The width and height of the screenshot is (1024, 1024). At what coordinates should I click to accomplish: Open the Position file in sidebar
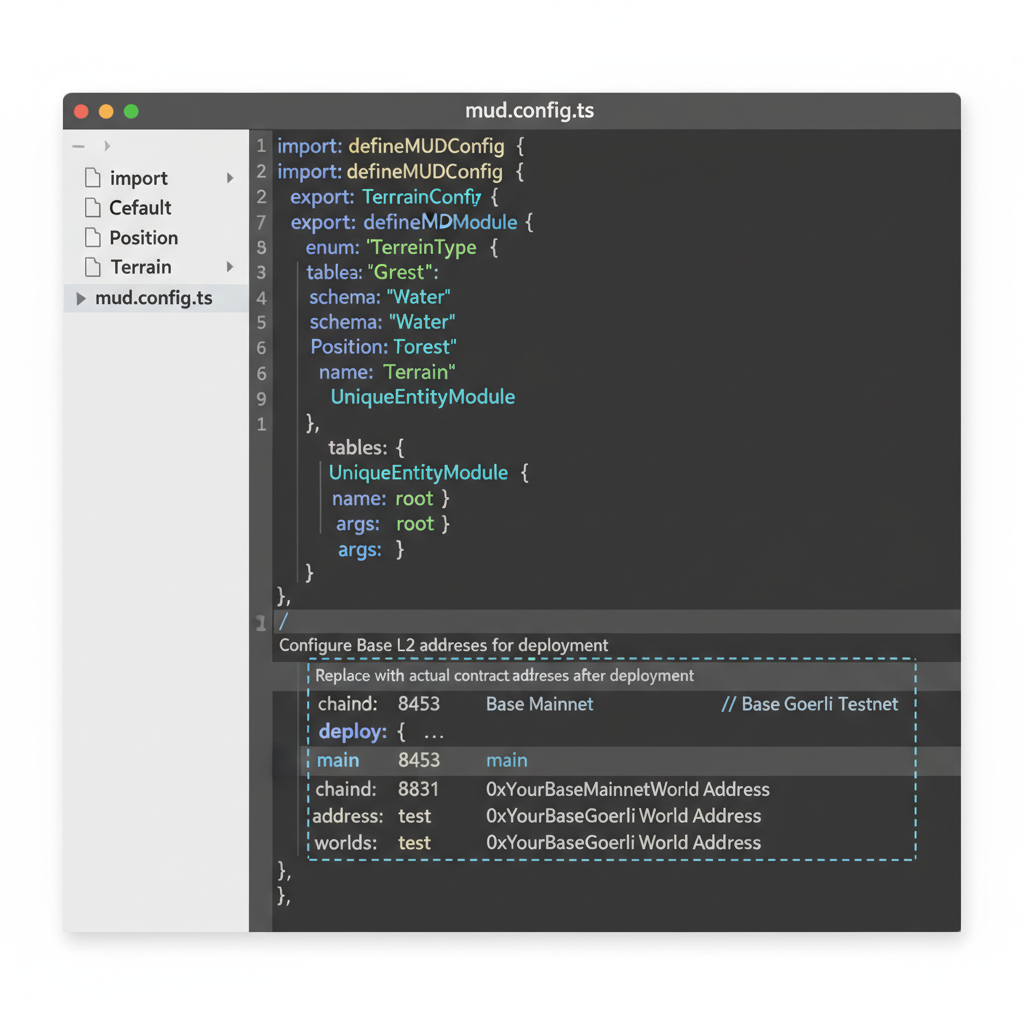pos(144,238)
